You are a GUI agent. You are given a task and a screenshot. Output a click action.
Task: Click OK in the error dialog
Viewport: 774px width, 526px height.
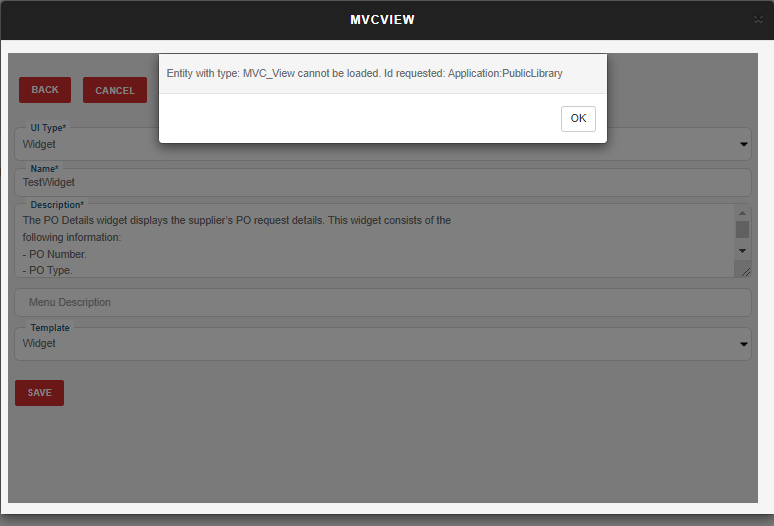click(578, 118)
